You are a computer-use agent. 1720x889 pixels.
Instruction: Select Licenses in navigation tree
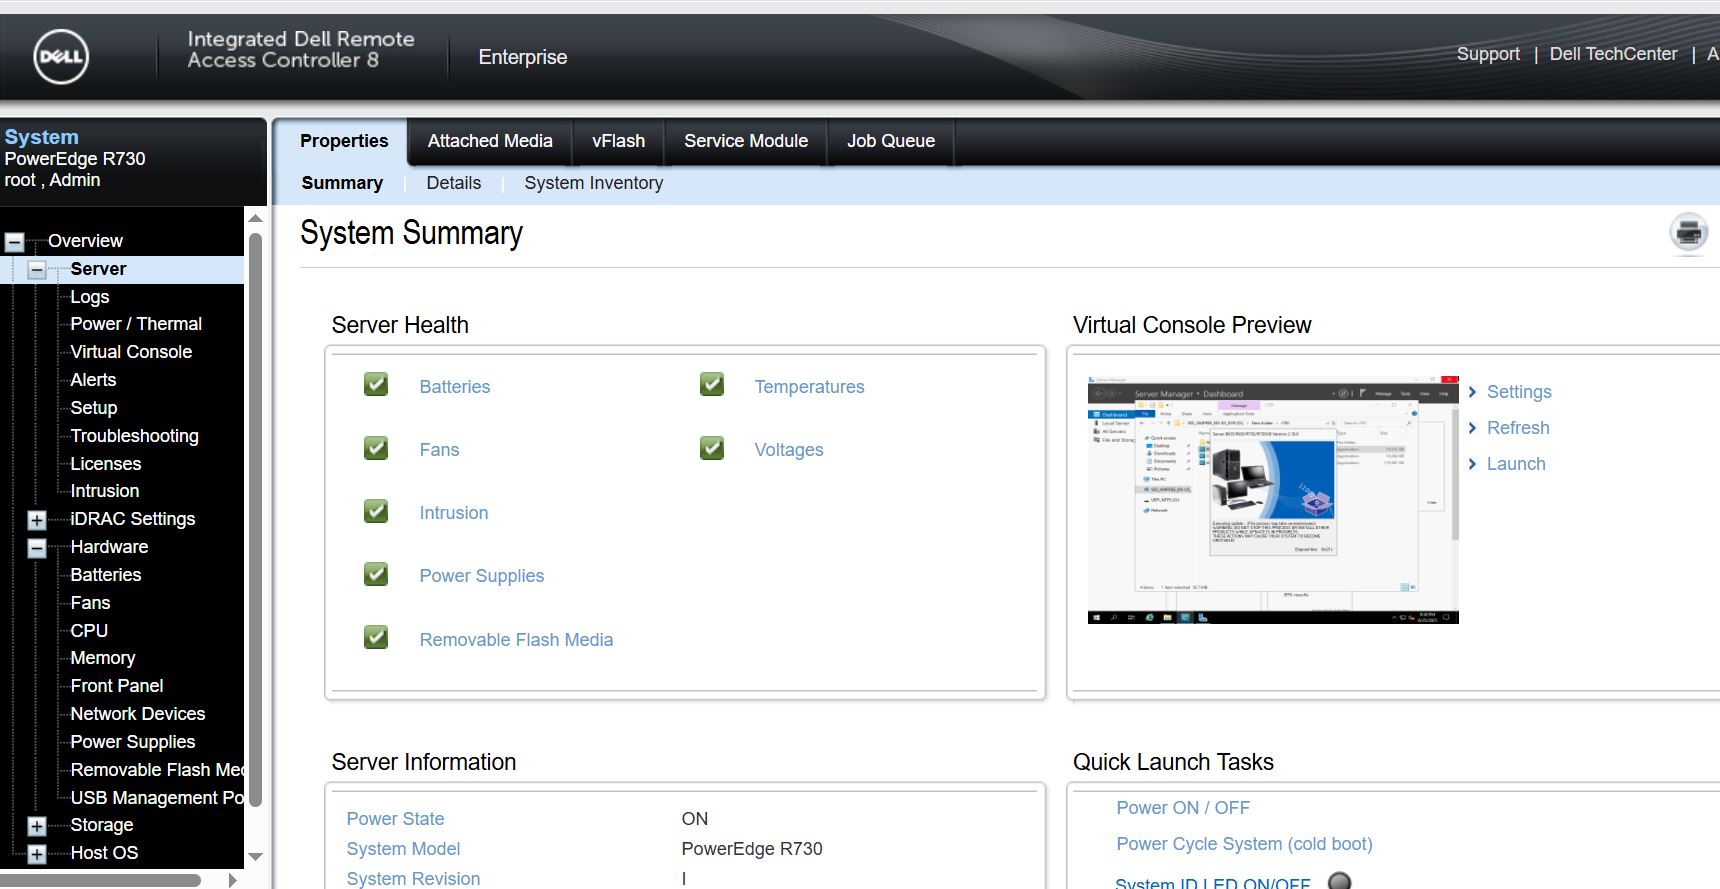coord(105,464)
